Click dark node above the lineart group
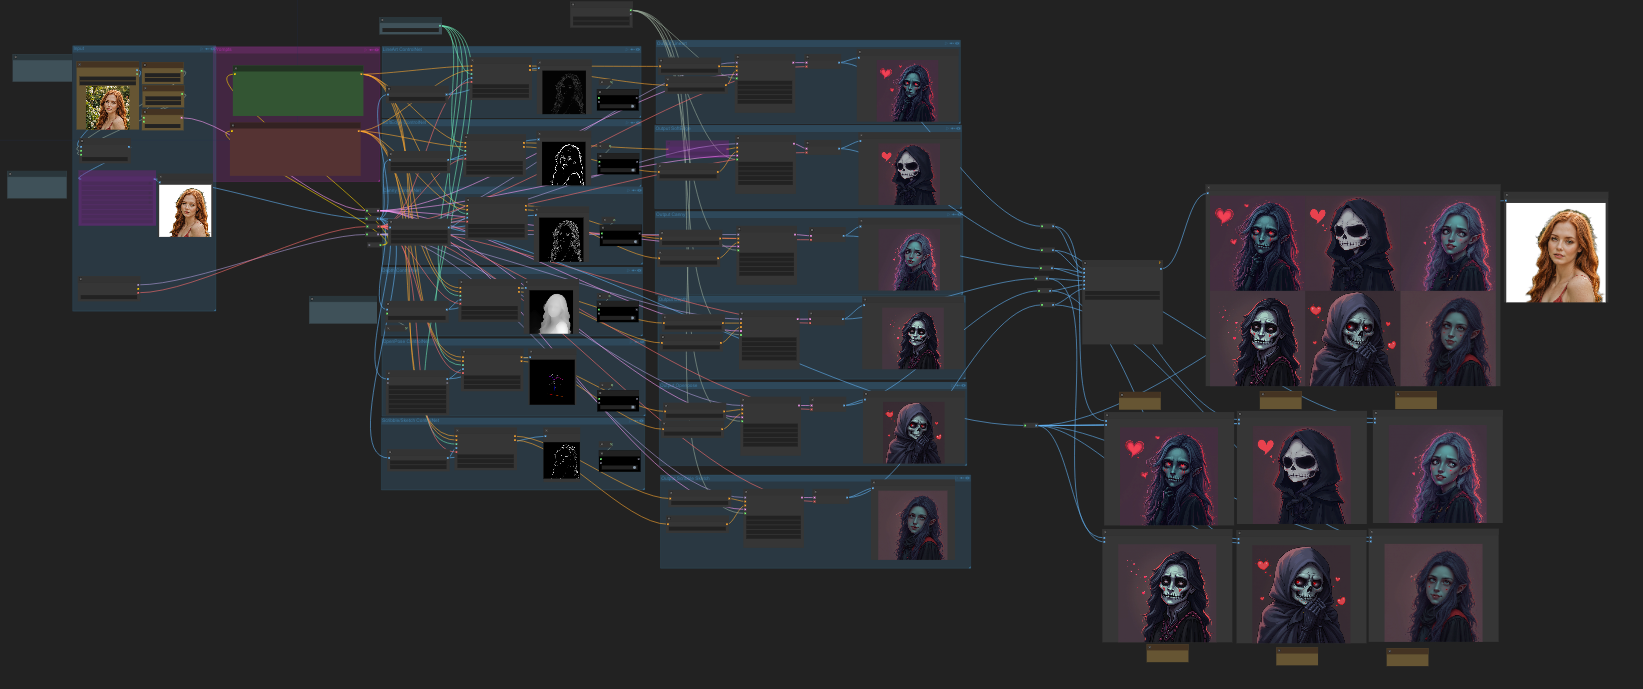Screen dimensions: 1643x689 tap(411, 26)
